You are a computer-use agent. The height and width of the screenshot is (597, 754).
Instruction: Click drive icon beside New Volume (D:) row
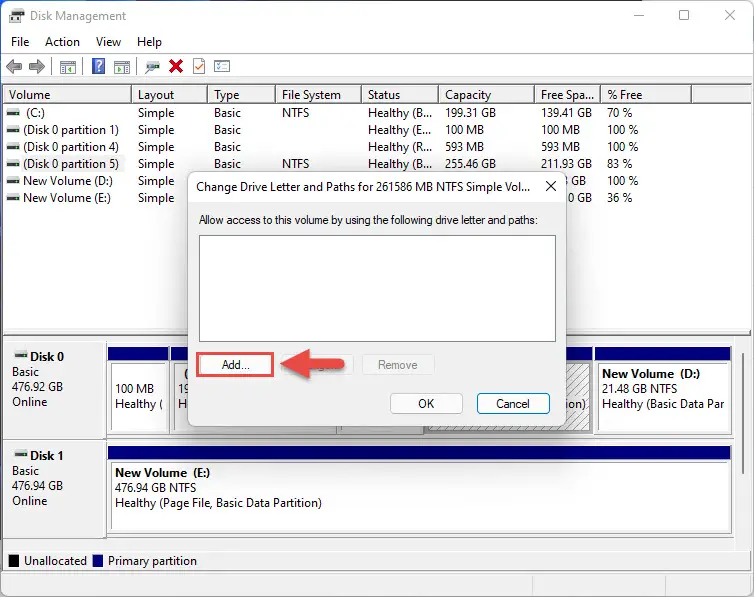(x=13, y=181)
